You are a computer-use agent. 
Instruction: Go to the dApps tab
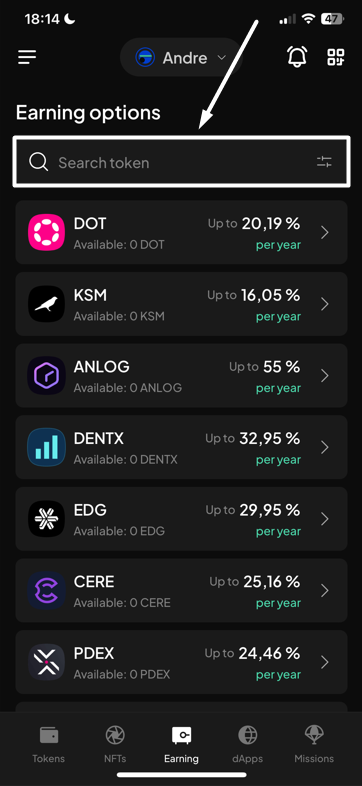point(248,744)
